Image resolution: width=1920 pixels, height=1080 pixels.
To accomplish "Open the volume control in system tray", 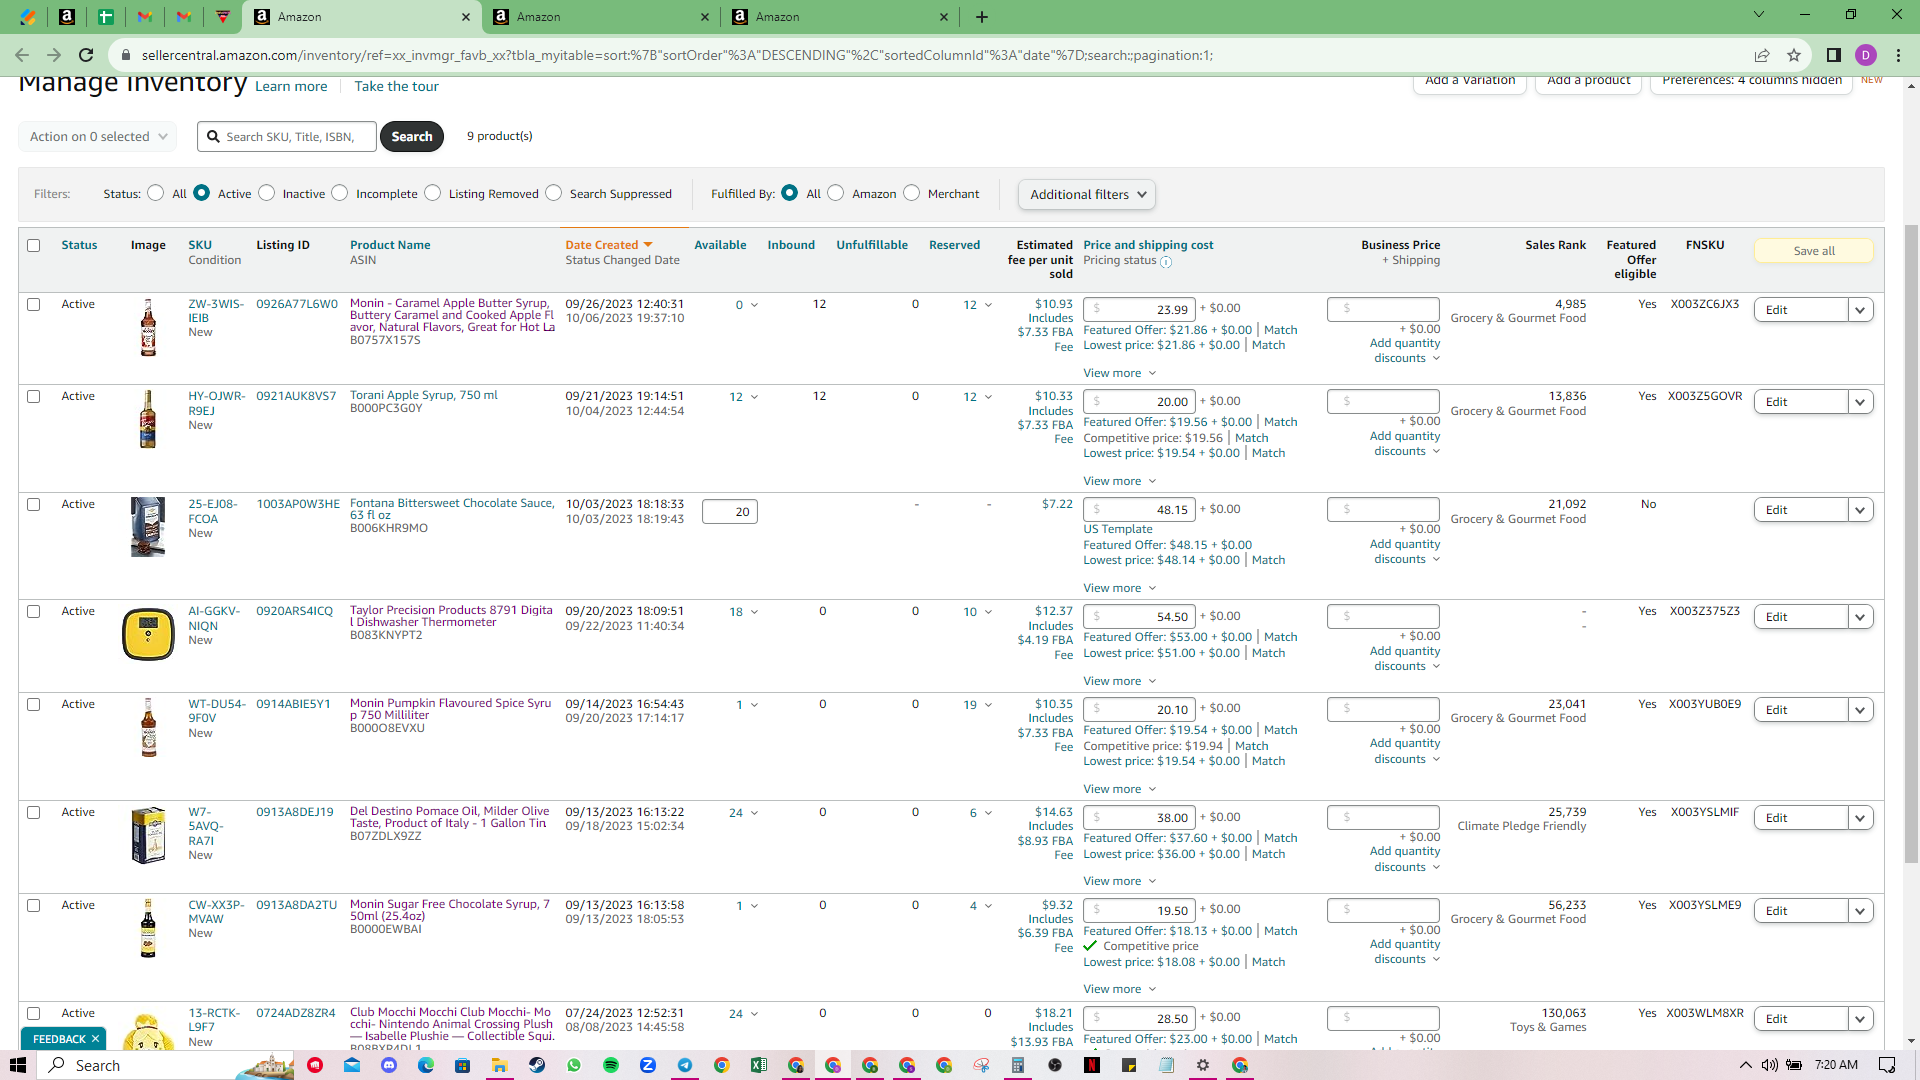I will pos(1770,1065).
